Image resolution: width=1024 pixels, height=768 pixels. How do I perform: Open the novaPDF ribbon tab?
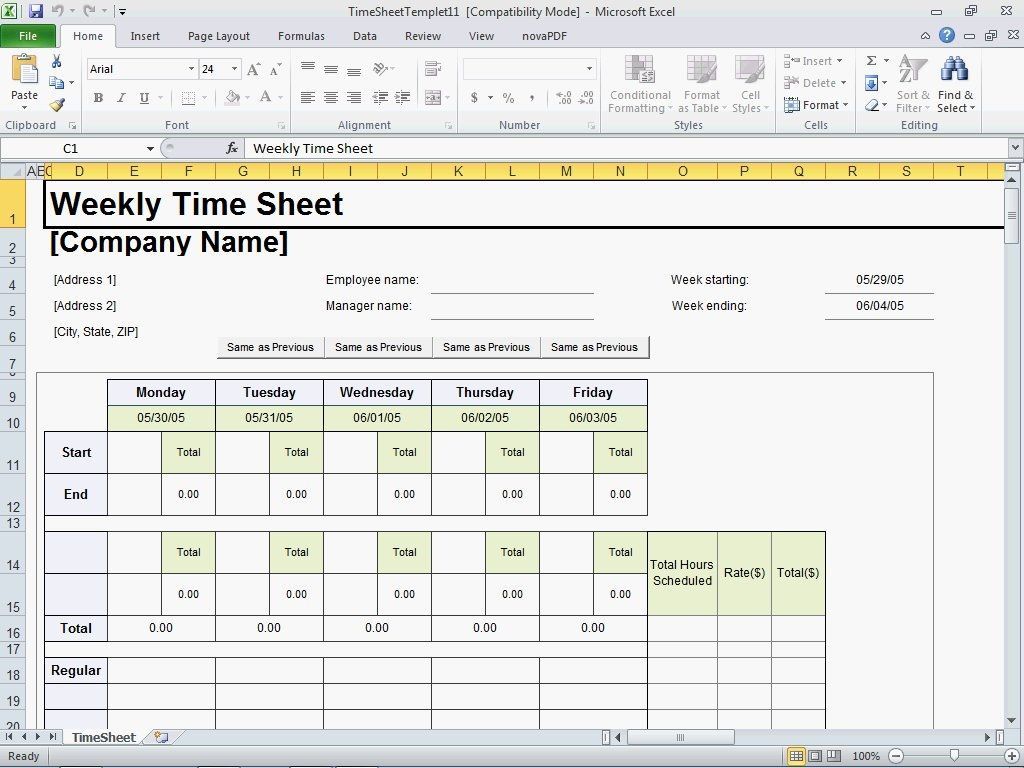click(x=545, y=36)
